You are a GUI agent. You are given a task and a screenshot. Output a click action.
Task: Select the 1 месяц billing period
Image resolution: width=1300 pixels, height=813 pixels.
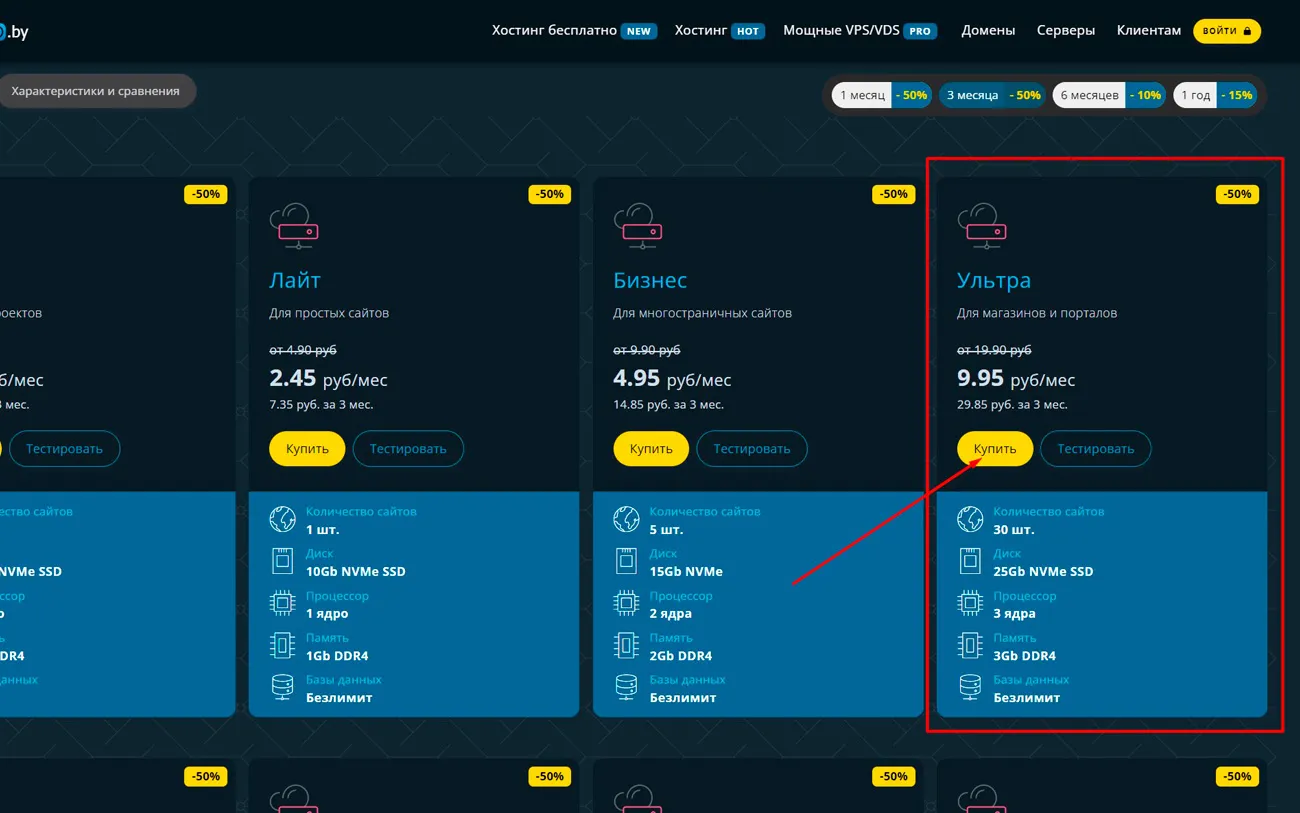coord(883,95)
